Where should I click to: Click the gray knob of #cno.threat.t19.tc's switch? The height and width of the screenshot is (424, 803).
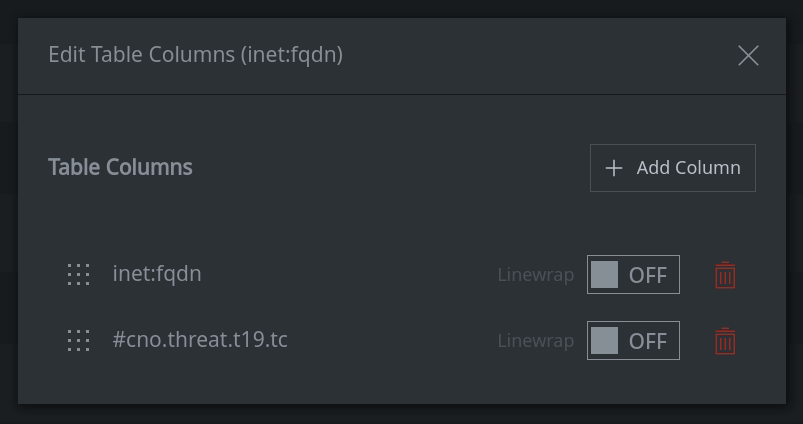604,341
